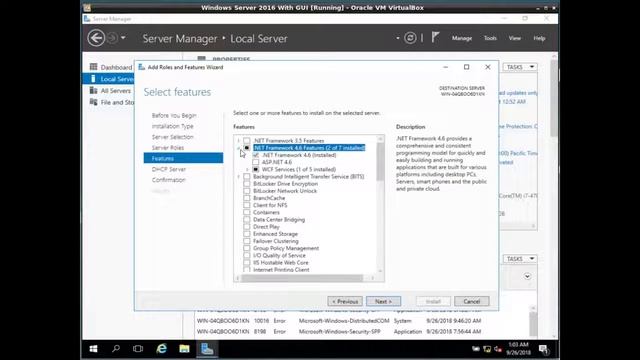Viewport: 640px width, 360px height.
Task: Open File Explorer from the taskbar
Action: pos(184,349)
